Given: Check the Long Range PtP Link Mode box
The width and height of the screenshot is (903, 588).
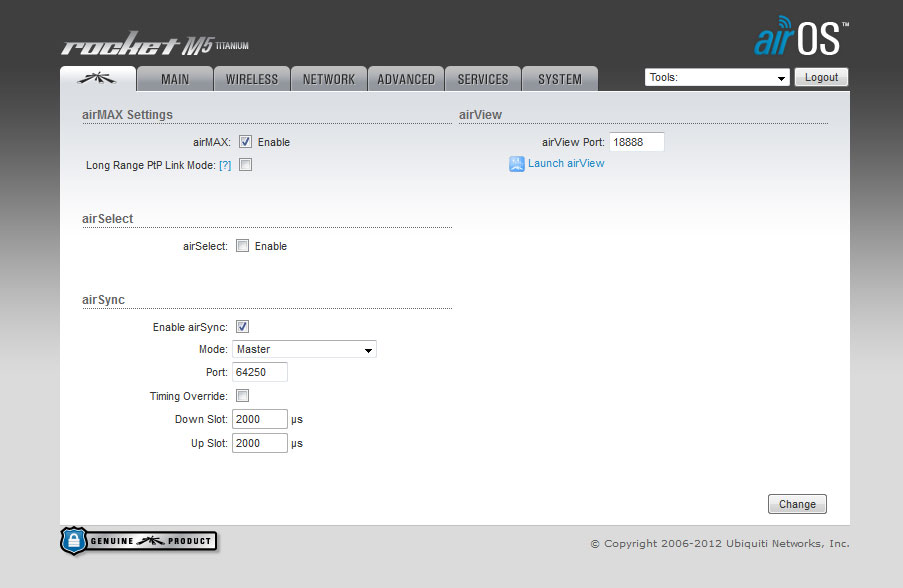Looking at the screenshot, I should click(x=243, y=164).
